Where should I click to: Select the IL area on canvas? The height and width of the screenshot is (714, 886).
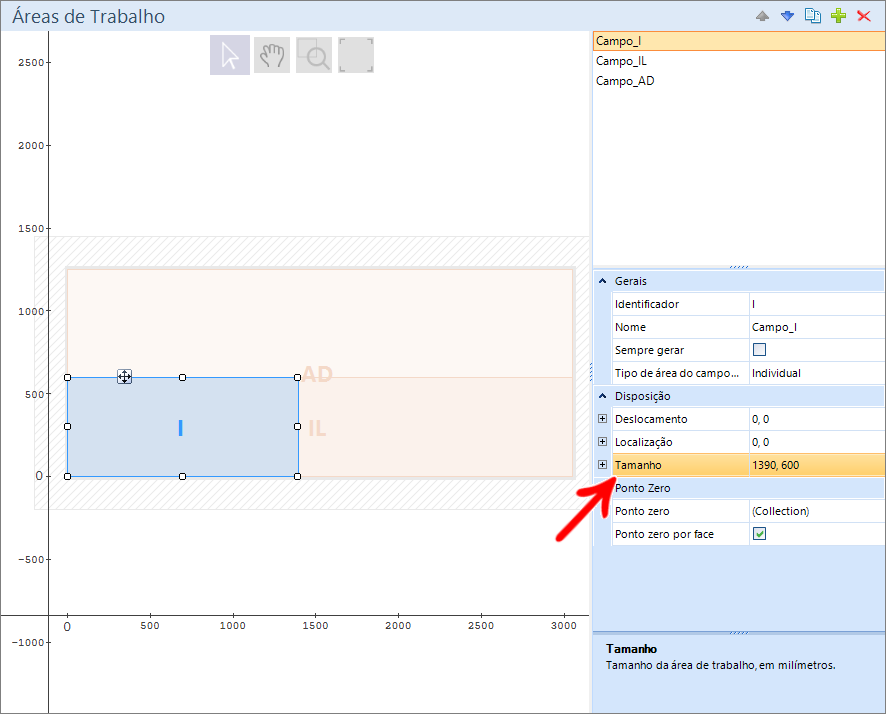click(x=435, y=427)
